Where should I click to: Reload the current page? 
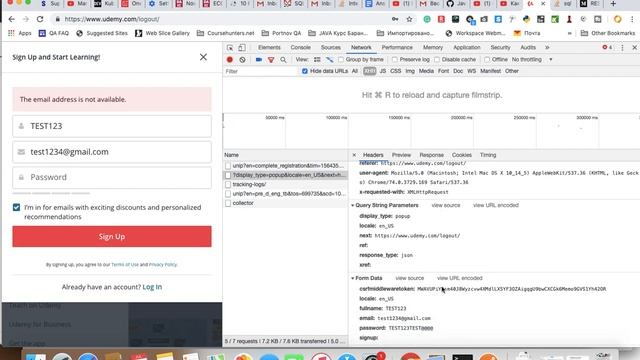[40, 19]
